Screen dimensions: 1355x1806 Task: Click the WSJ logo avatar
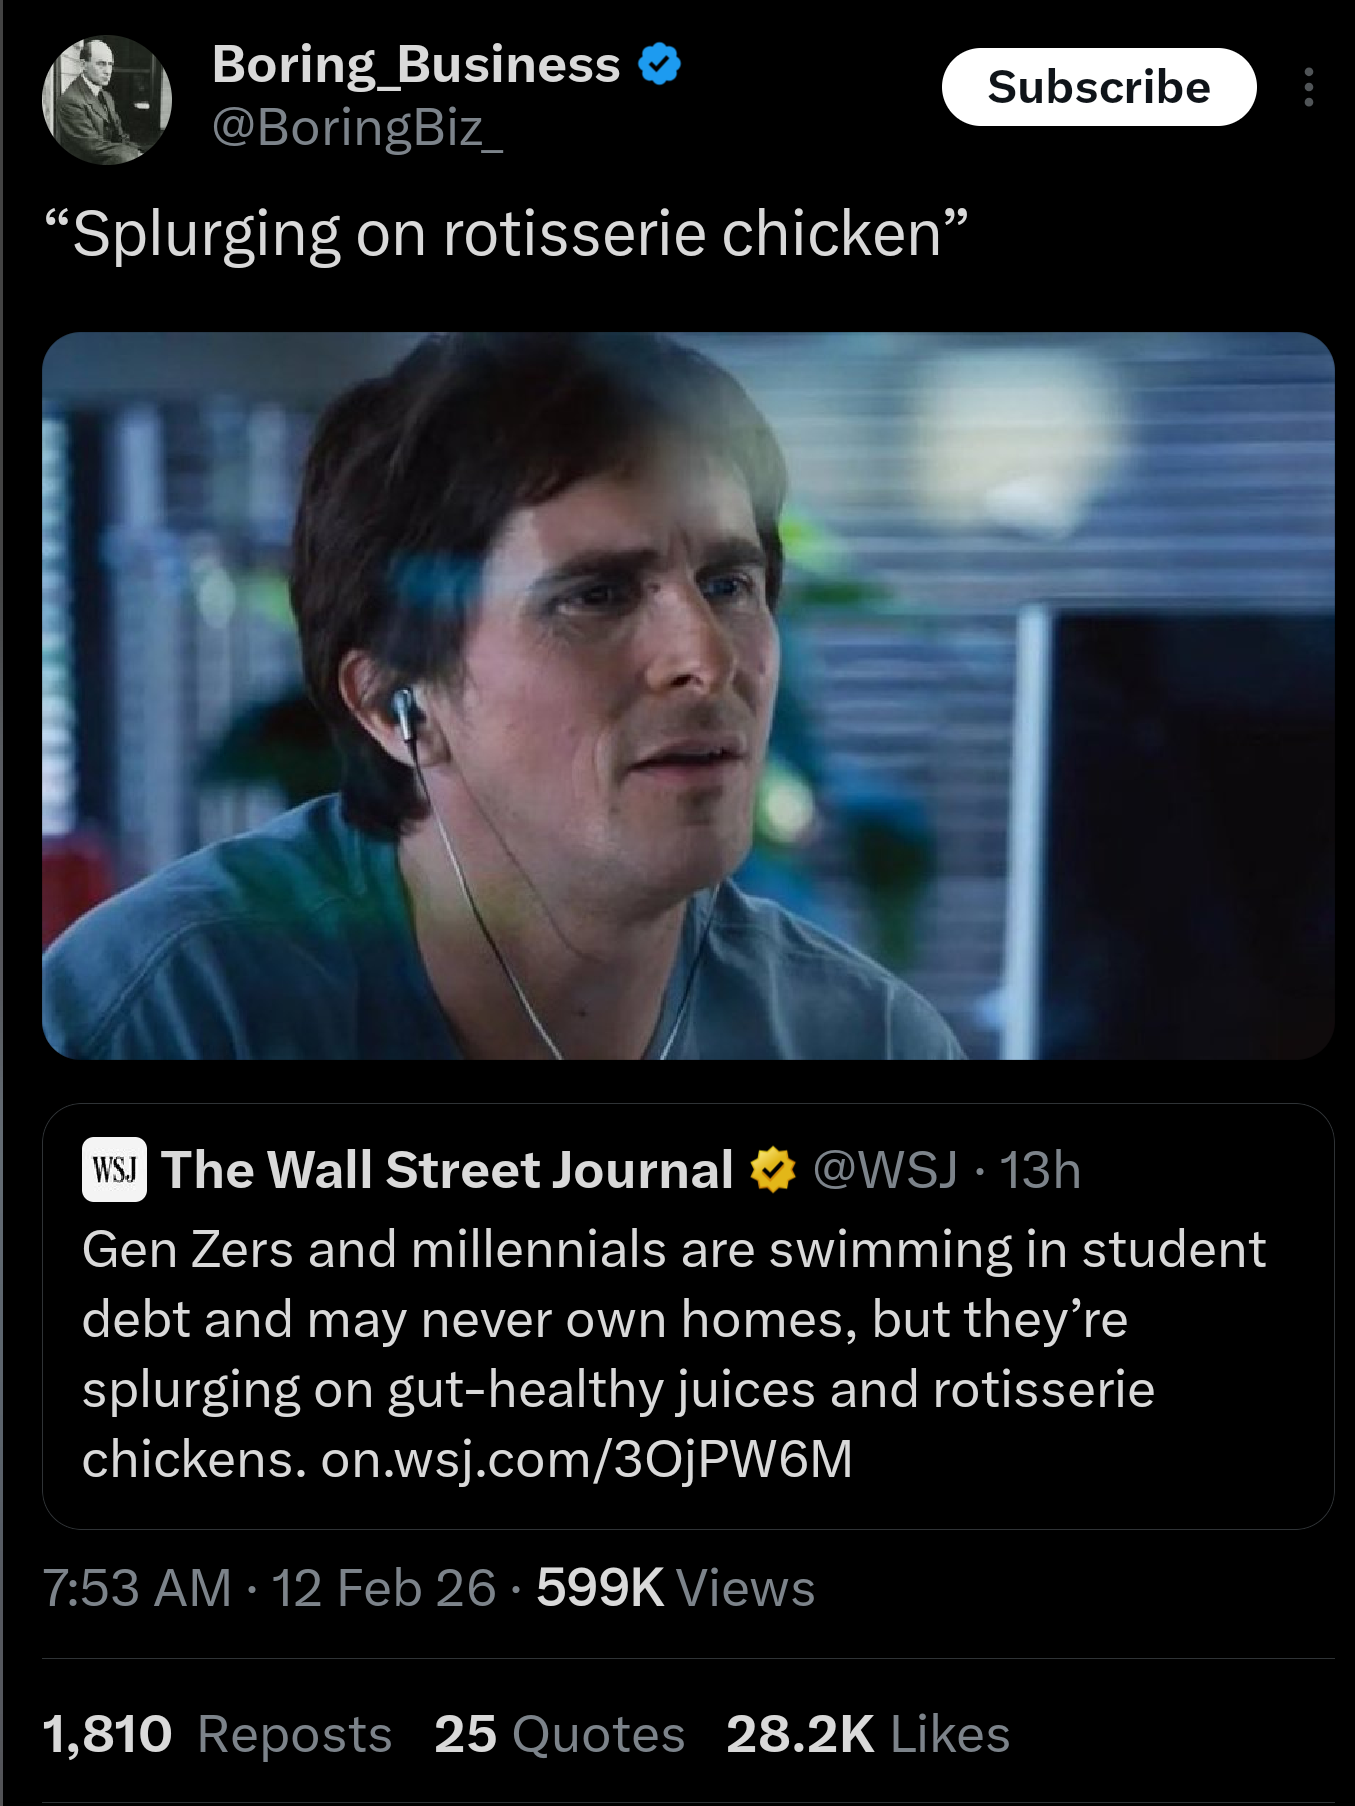click(x=114, y=1169)
